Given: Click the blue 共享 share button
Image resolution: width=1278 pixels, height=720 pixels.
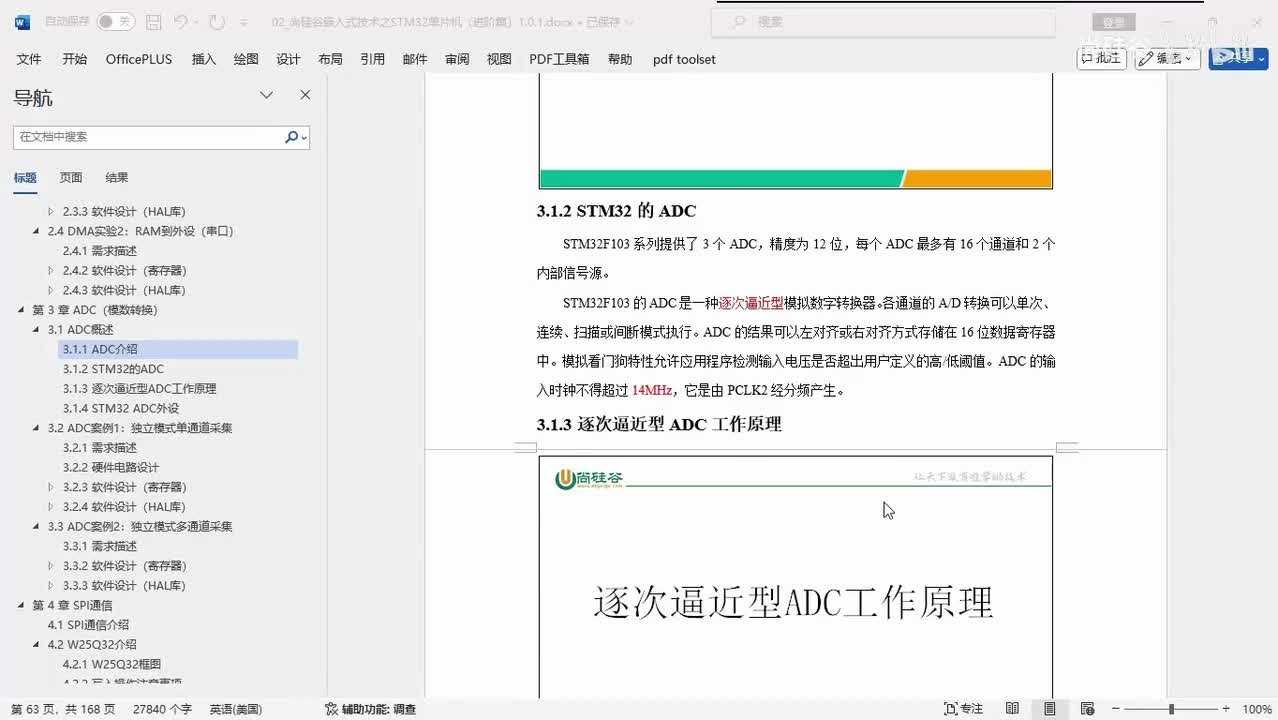Looking at the screenshot, I should [1238, 58].
